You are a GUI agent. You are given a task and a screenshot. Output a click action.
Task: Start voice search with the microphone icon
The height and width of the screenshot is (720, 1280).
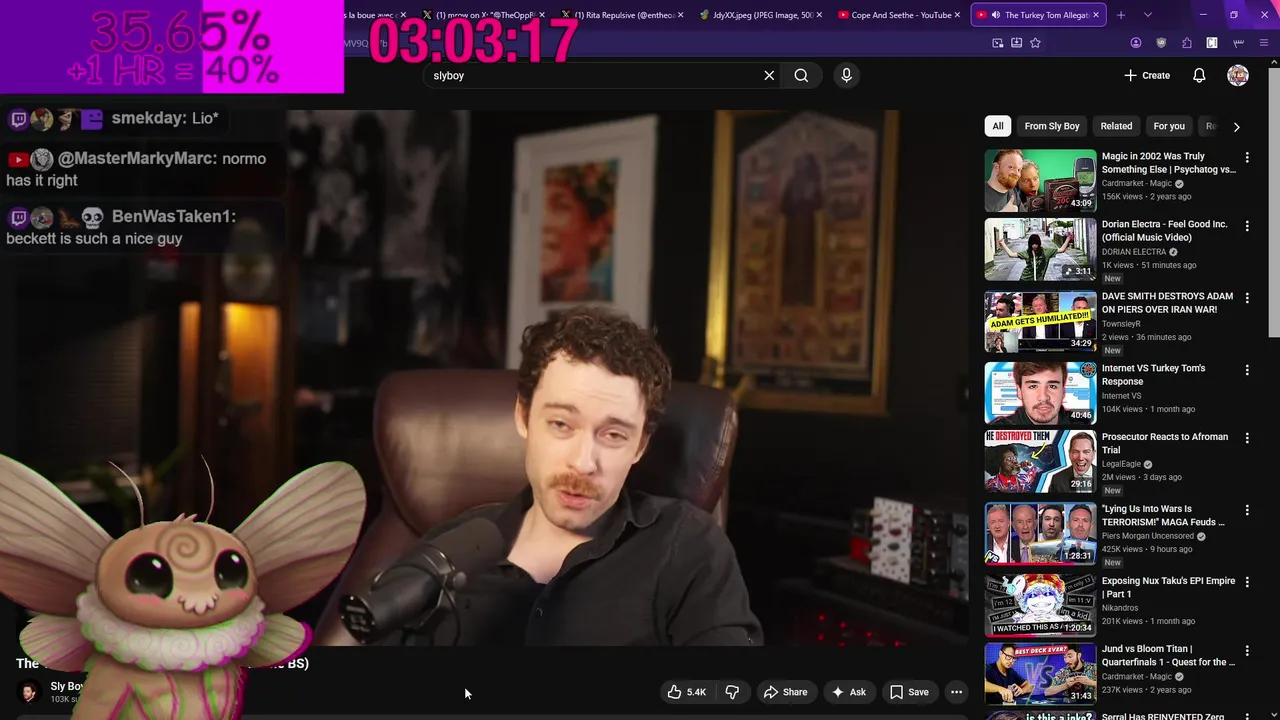(x=846, y=75)
